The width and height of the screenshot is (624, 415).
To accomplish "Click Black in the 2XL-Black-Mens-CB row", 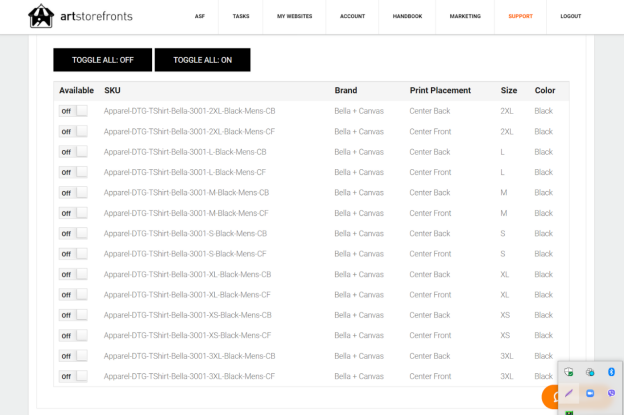I will click(x=544, y=111).
